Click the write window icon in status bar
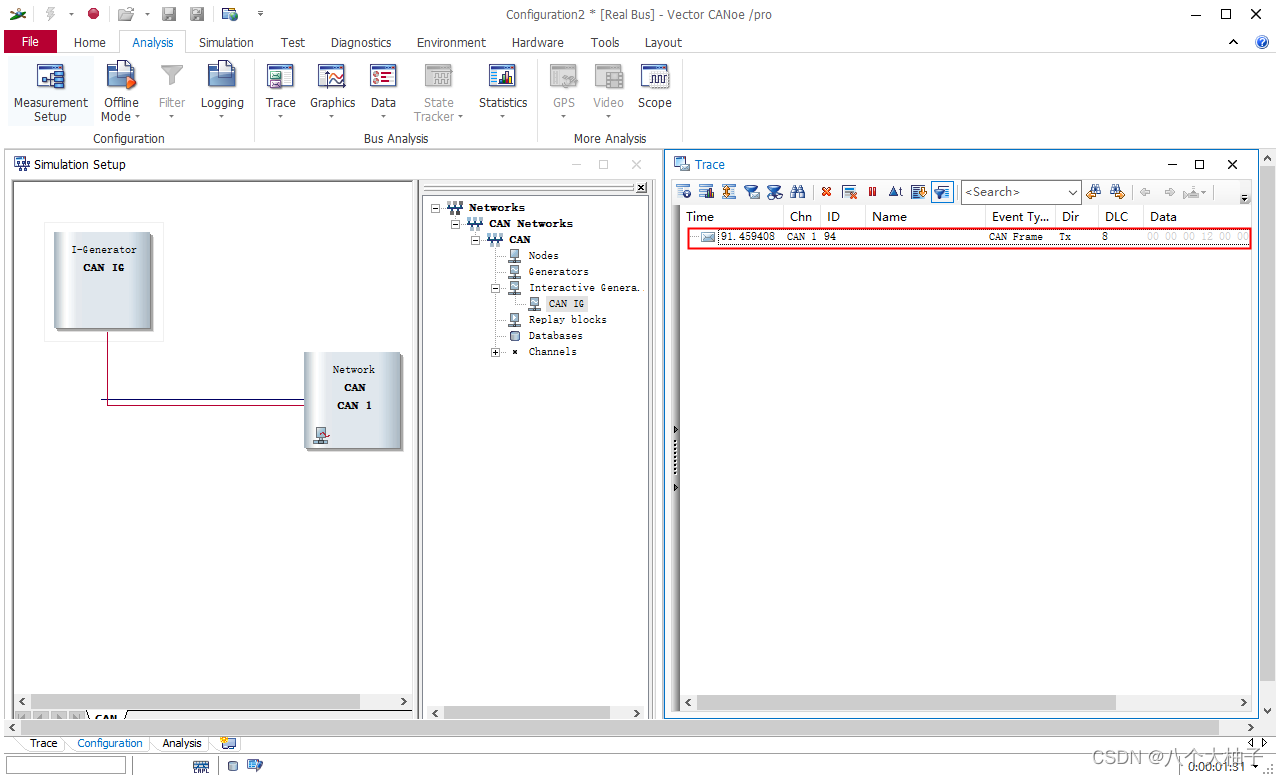This screenshot has height=777, width=1278. tap(254, 766)
